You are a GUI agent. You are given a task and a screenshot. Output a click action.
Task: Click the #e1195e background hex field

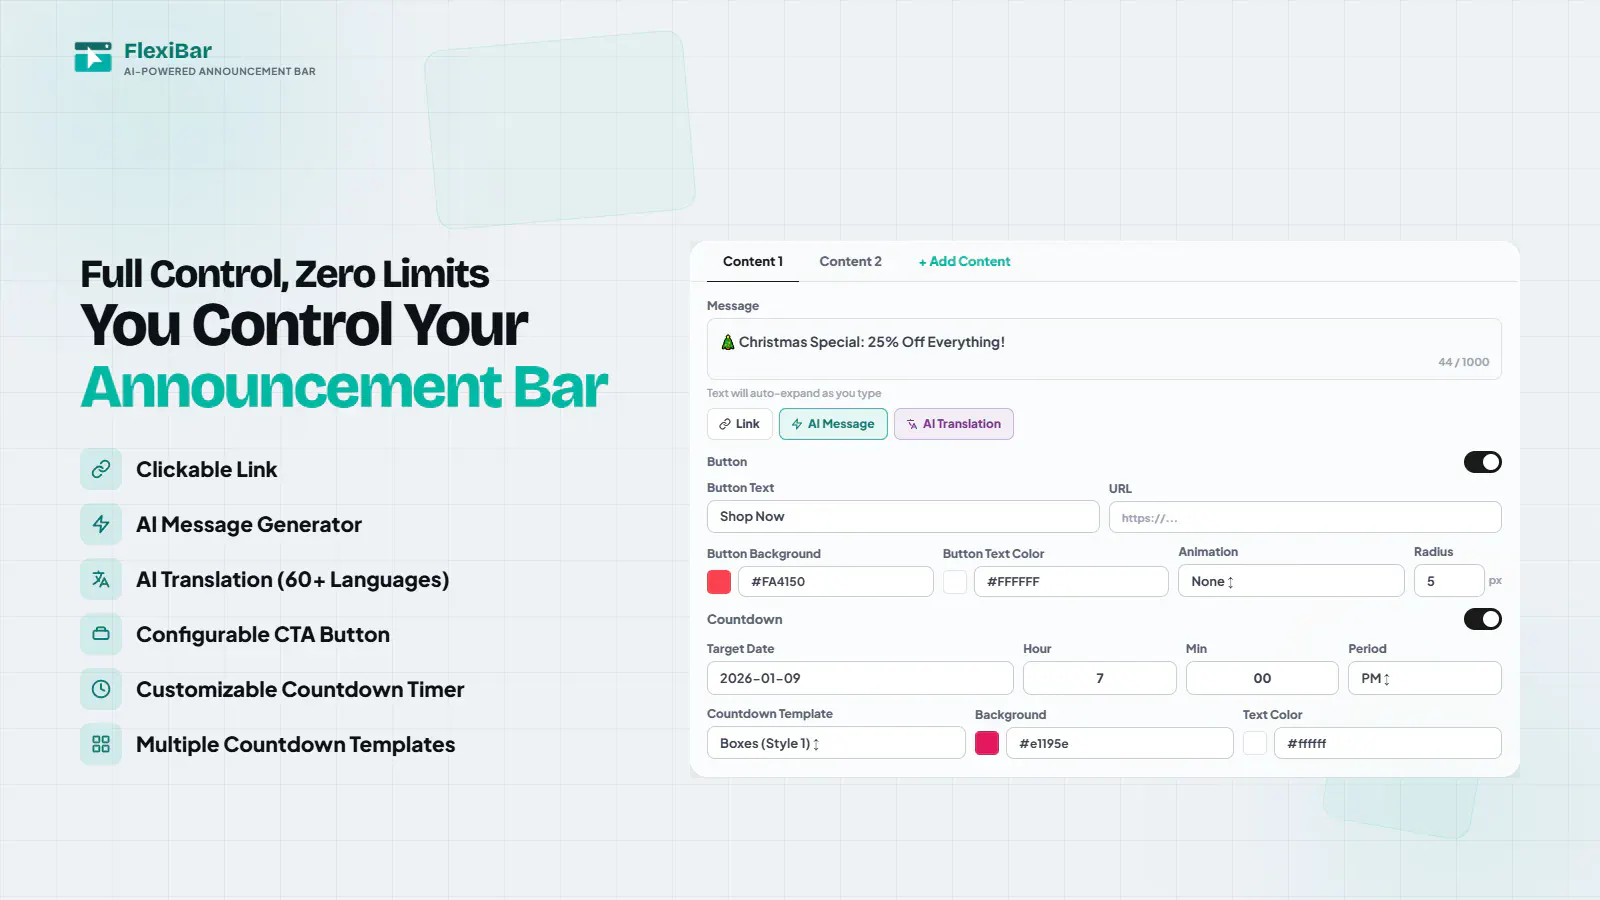1120,743
